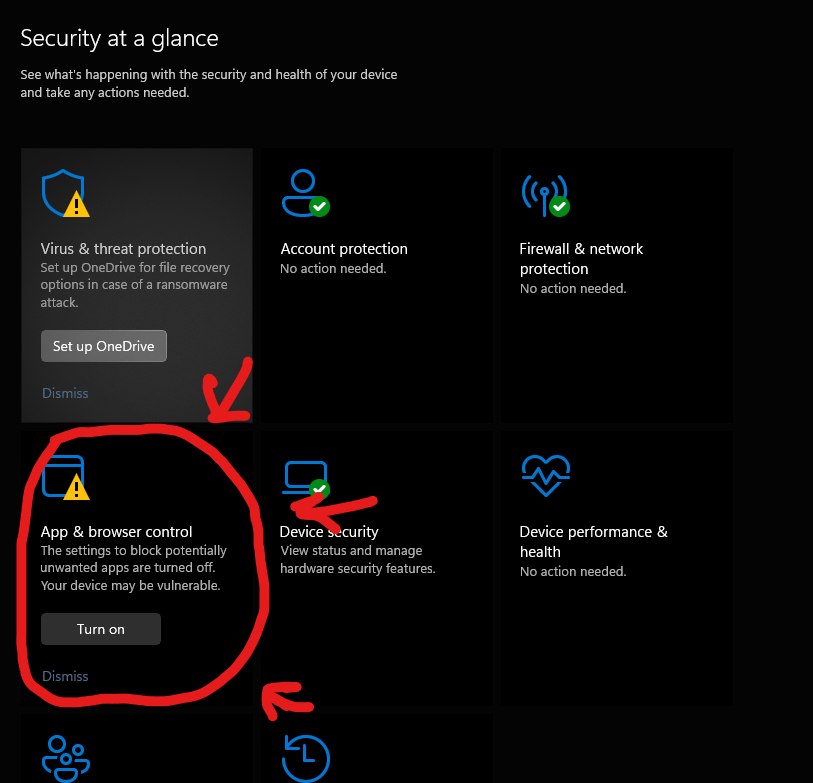813x783 pixels.
Task: Open the Virus & threat protection title
Action: 123,249
